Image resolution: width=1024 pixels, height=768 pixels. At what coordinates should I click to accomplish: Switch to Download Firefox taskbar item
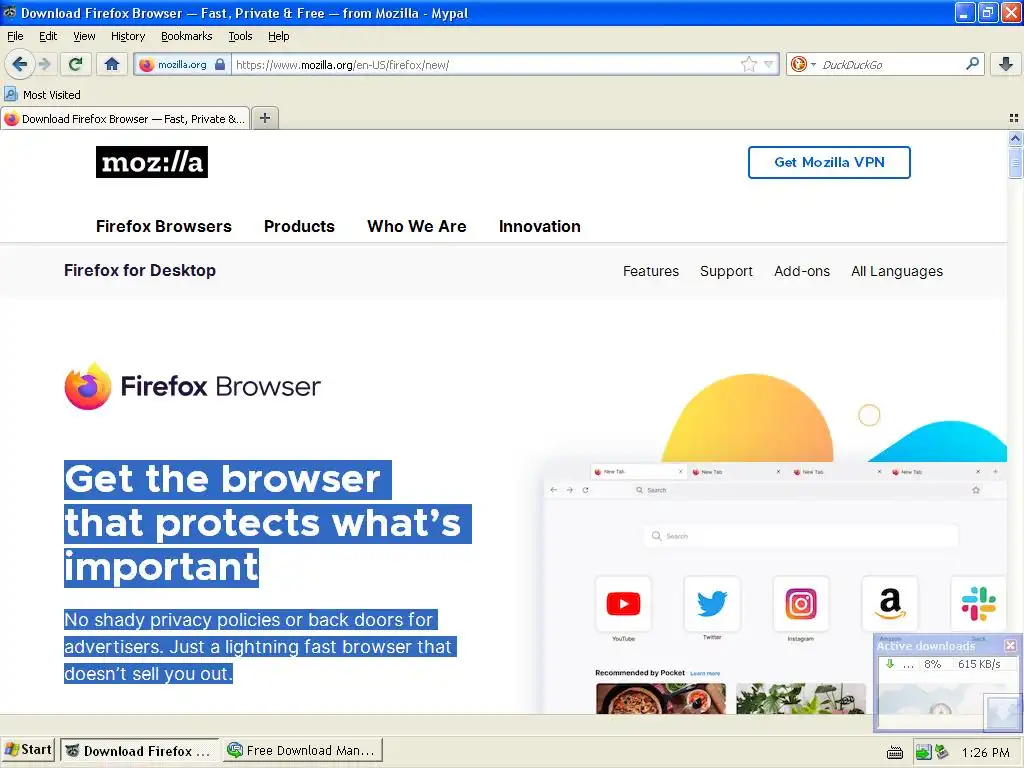pyautogui.click(x=140, y=750)
